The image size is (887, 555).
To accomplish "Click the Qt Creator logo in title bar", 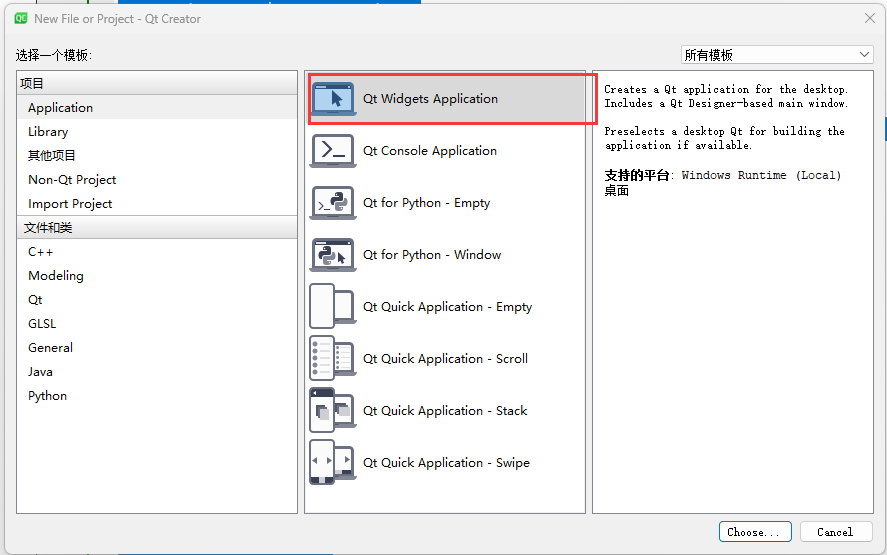I will click(21, 19).
